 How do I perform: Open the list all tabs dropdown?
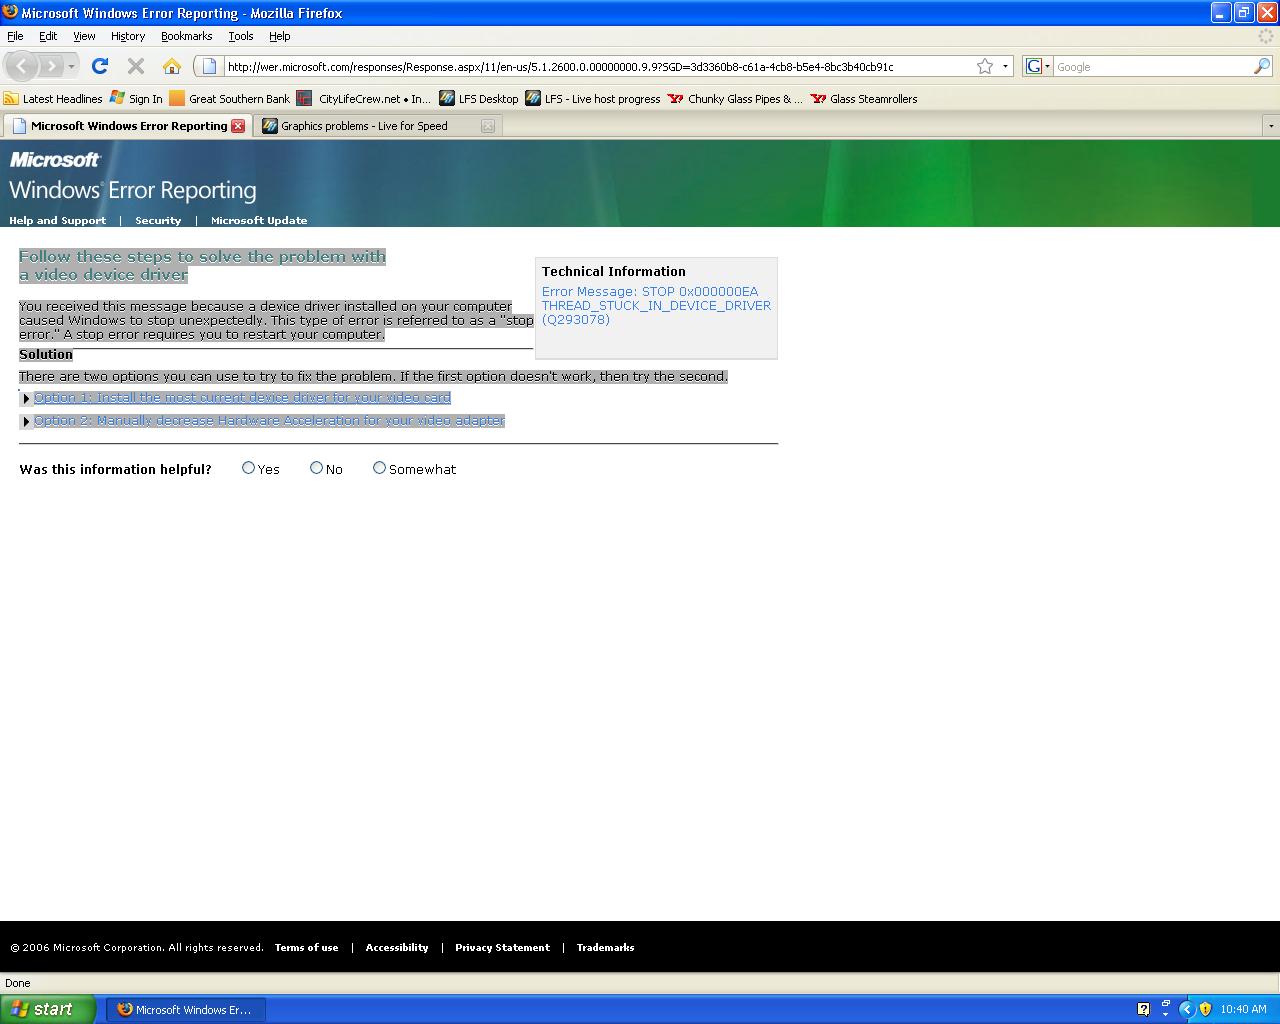[x=1271, y=126]
